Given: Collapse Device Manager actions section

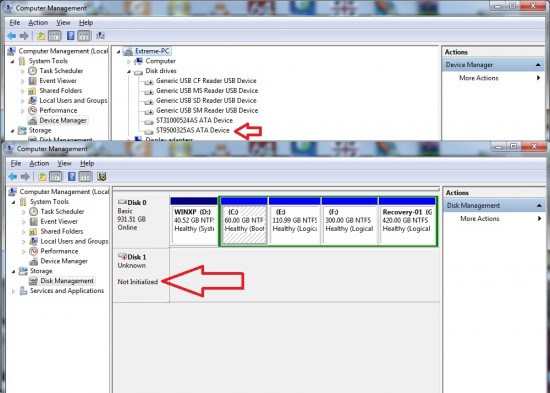Looking at the screenshot, I should click(x=538, y=65).
